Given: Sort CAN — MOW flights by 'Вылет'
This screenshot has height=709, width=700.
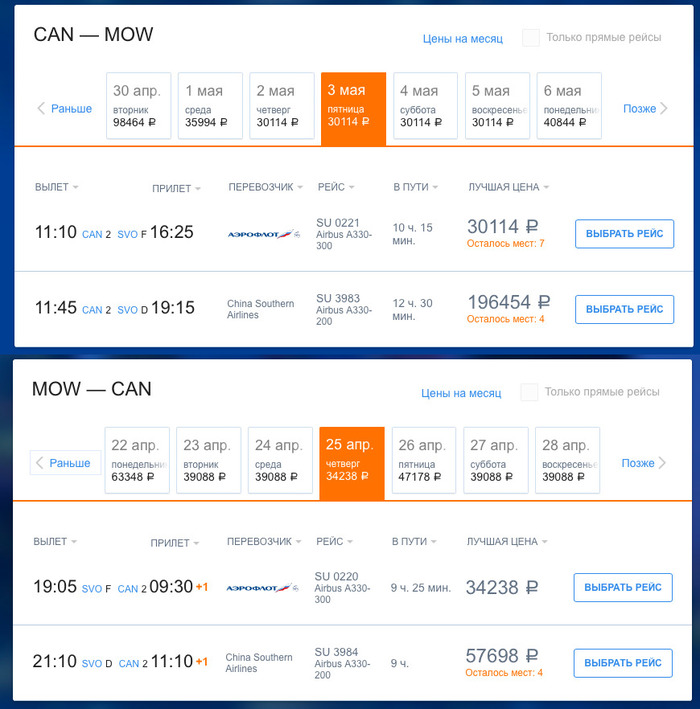Looking at the screenshot, I should [56, 187].
